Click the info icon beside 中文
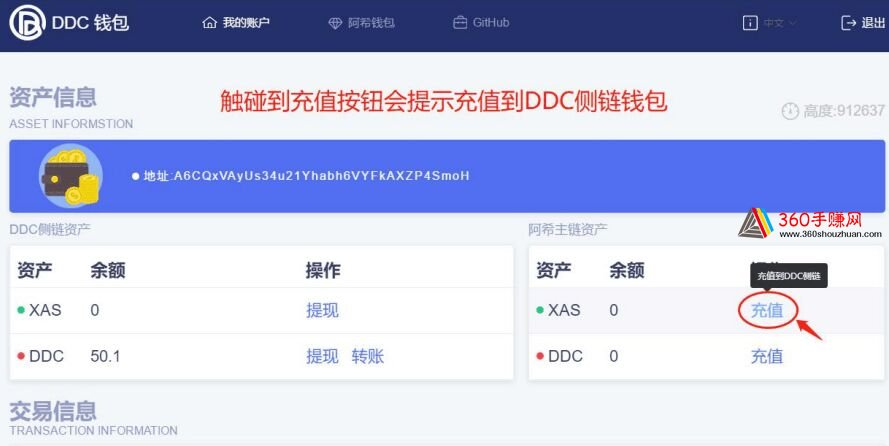 (750, 23)
